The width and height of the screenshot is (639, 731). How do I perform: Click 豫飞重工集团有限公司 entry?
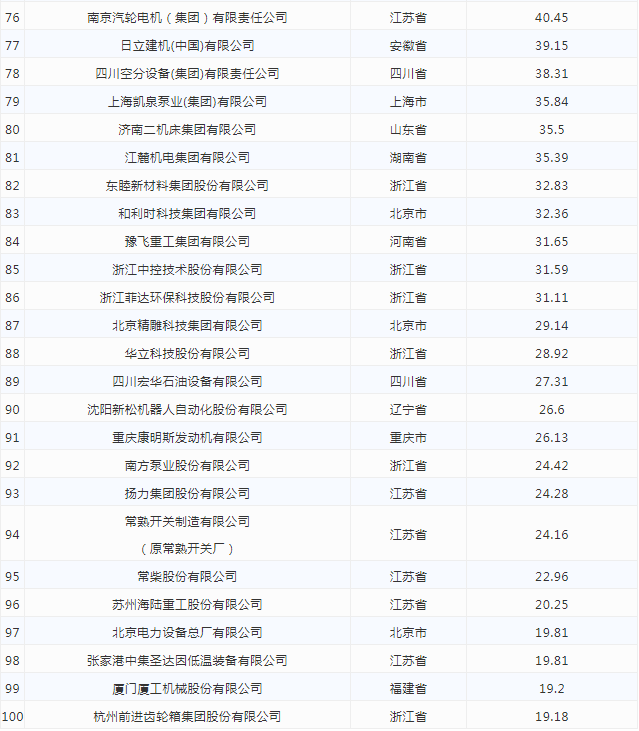[x=187, y=241]
